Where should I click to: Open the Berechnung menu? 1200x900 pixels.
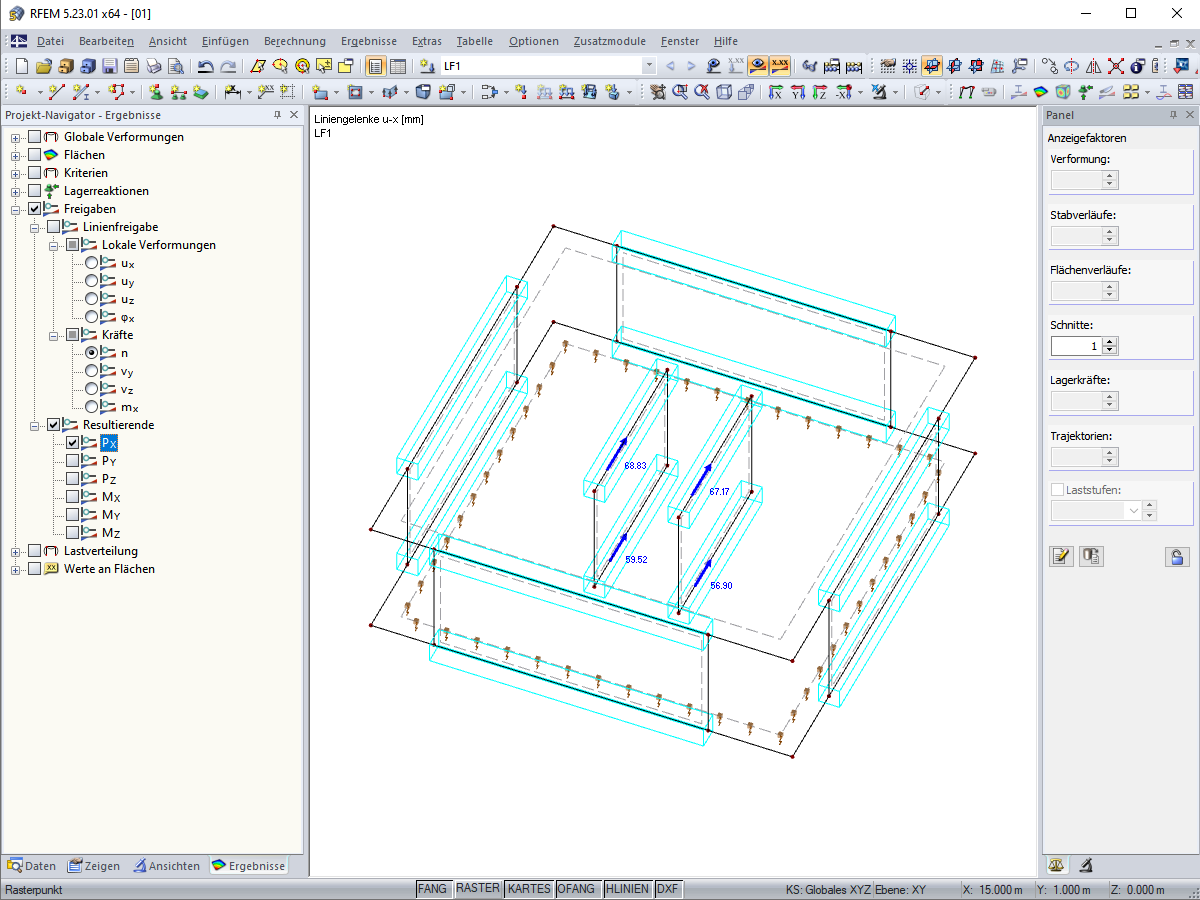[x=295, y=41]
